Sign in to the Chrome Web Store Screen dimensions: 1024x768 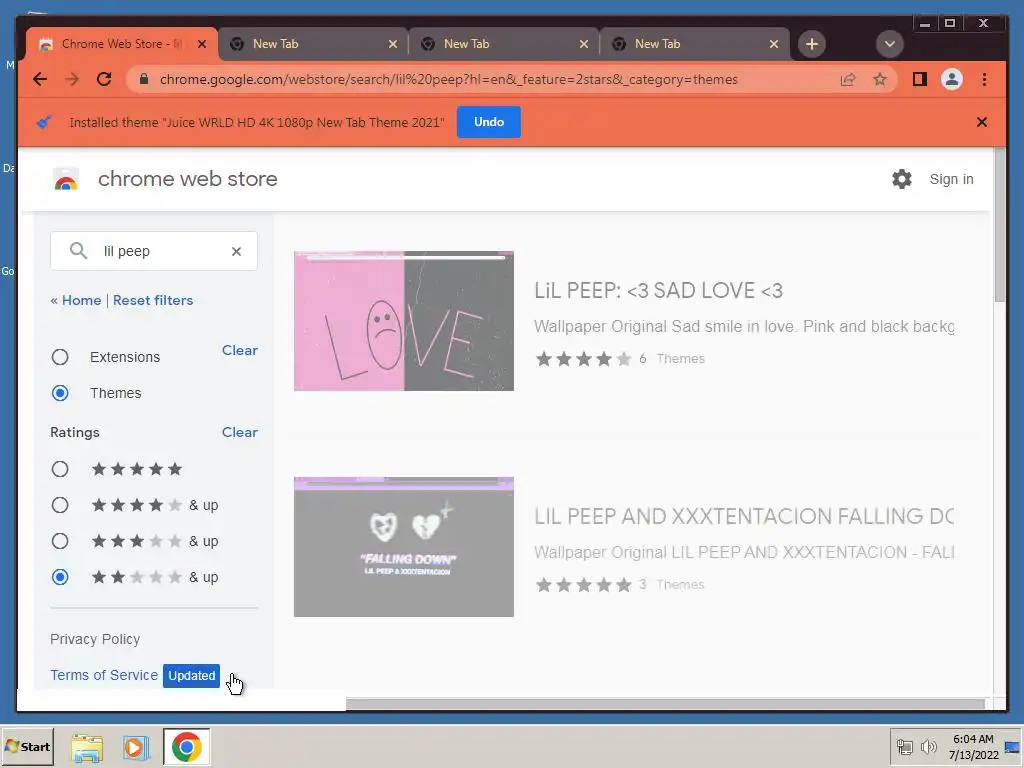tap(951, 179)
